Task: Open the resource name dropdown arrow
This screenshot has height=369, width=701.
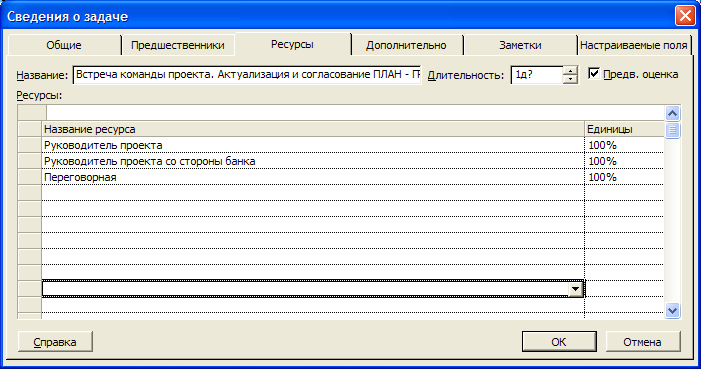Action: 575,289
